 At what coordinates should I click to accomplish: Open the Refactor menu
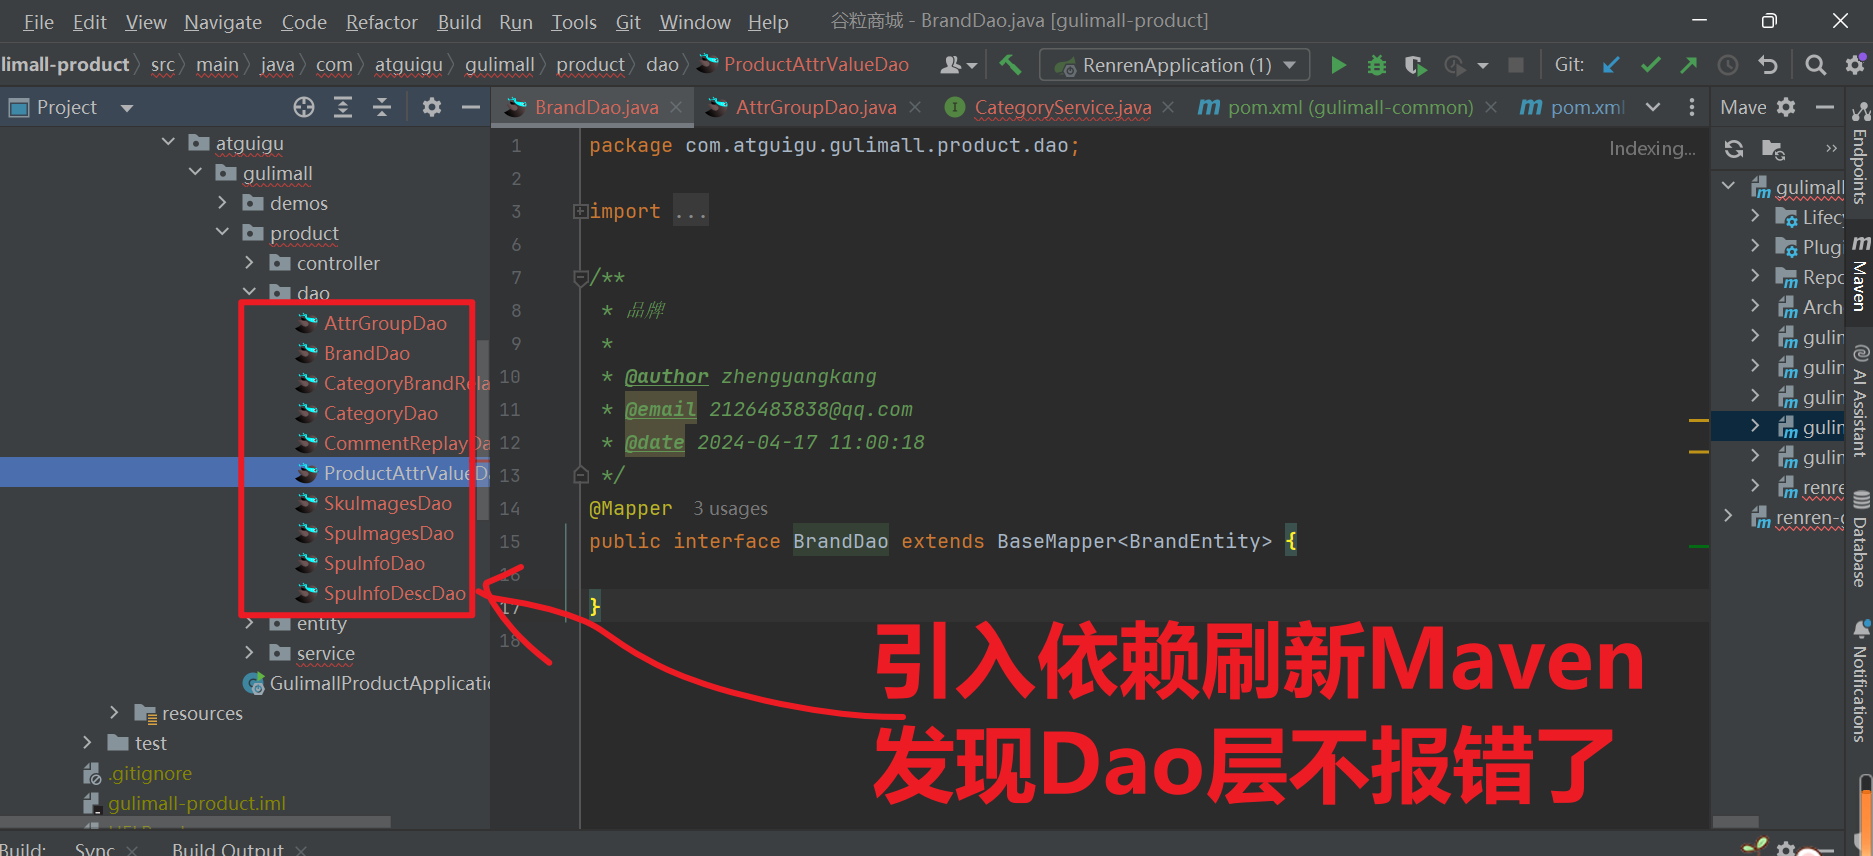click(382, 22)
